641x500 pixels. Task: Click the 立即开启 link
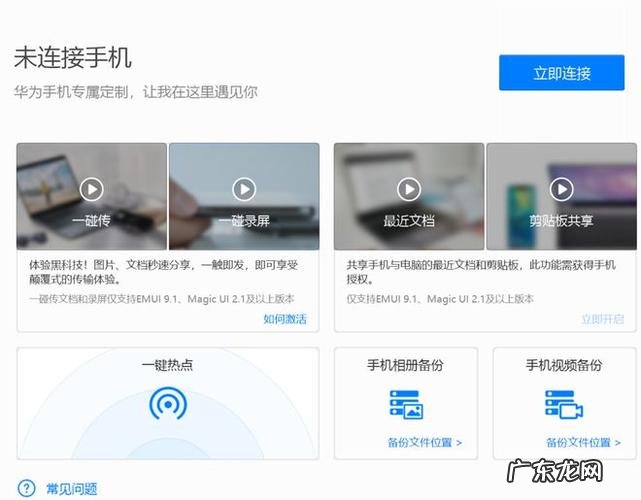click(x=602, y=319)
